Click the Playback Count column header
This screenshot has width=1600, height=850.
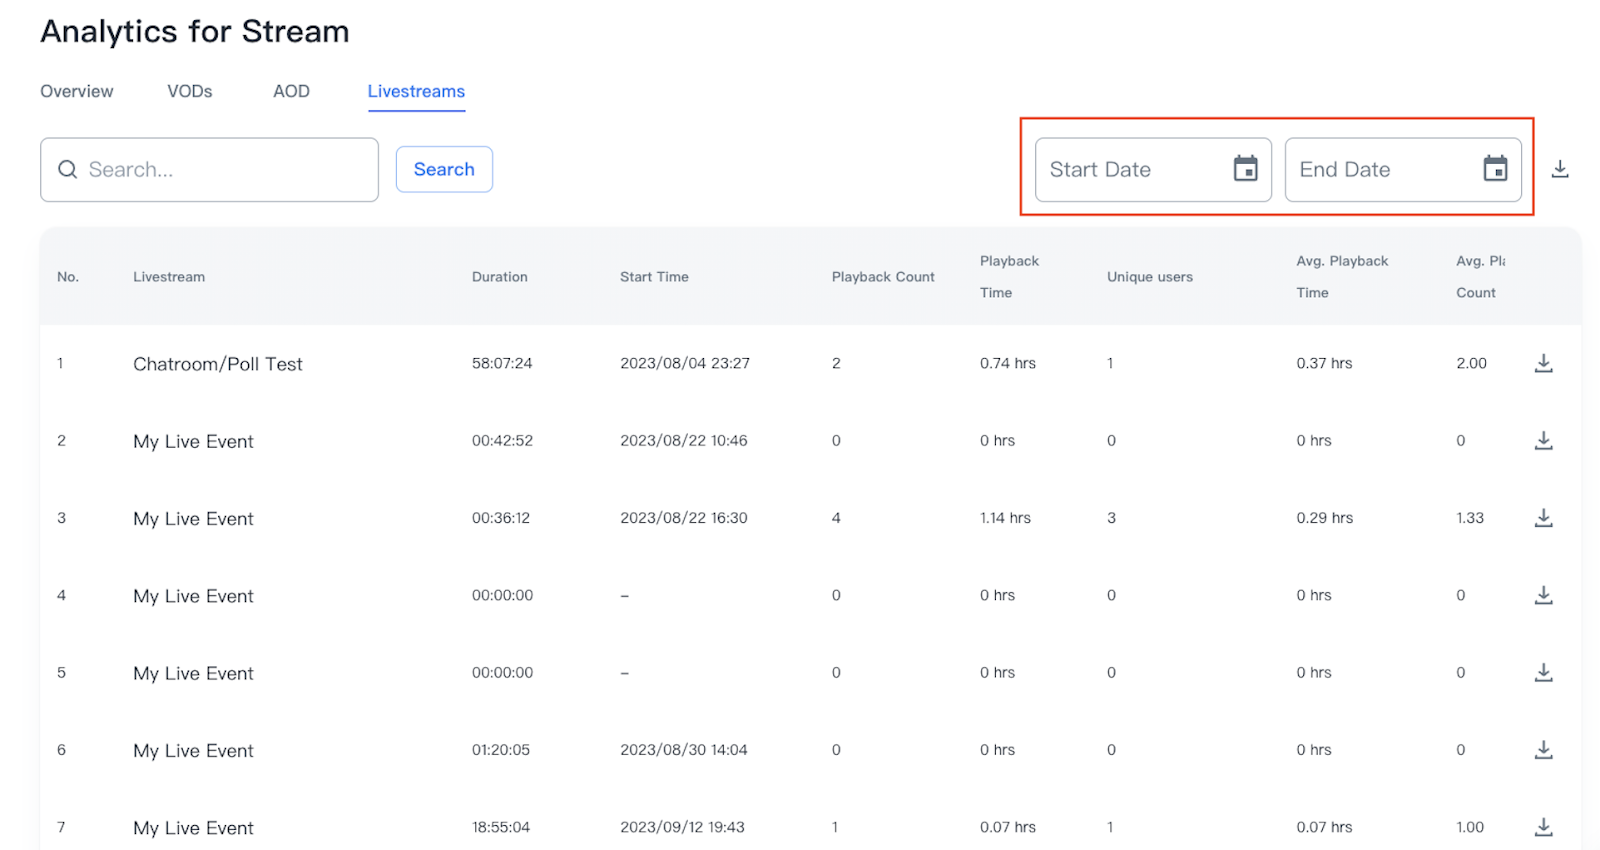point(883,277)
